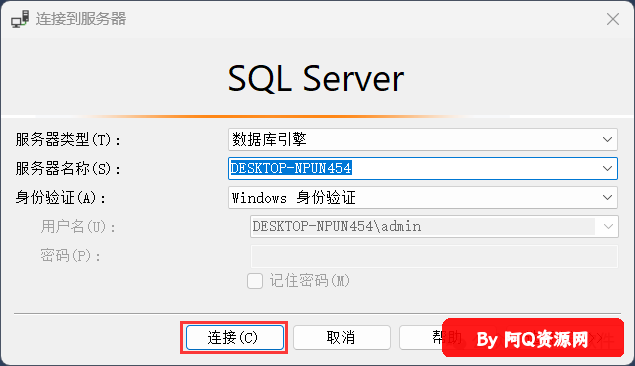Click the DESKTOP-NPUN454\admin username field
635x366 pixels.
point(434,226)
